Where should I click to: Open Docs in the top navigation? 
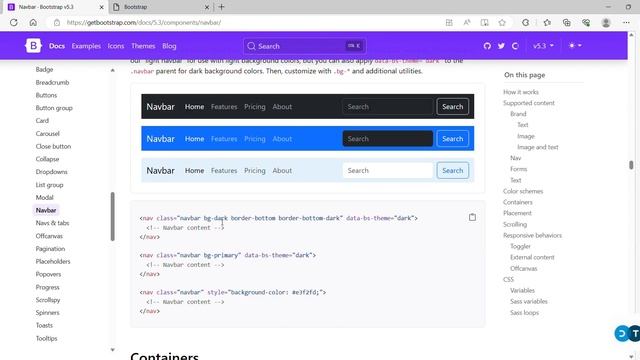tap(57, 46)
